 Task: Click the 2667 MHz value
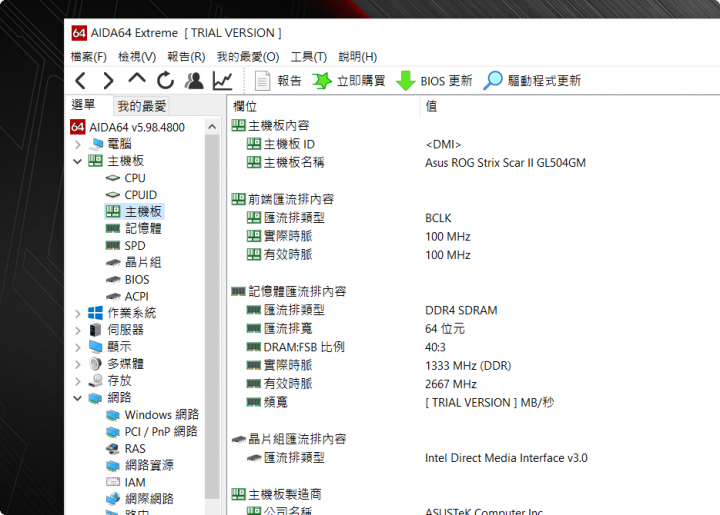(x=451, y=384)
